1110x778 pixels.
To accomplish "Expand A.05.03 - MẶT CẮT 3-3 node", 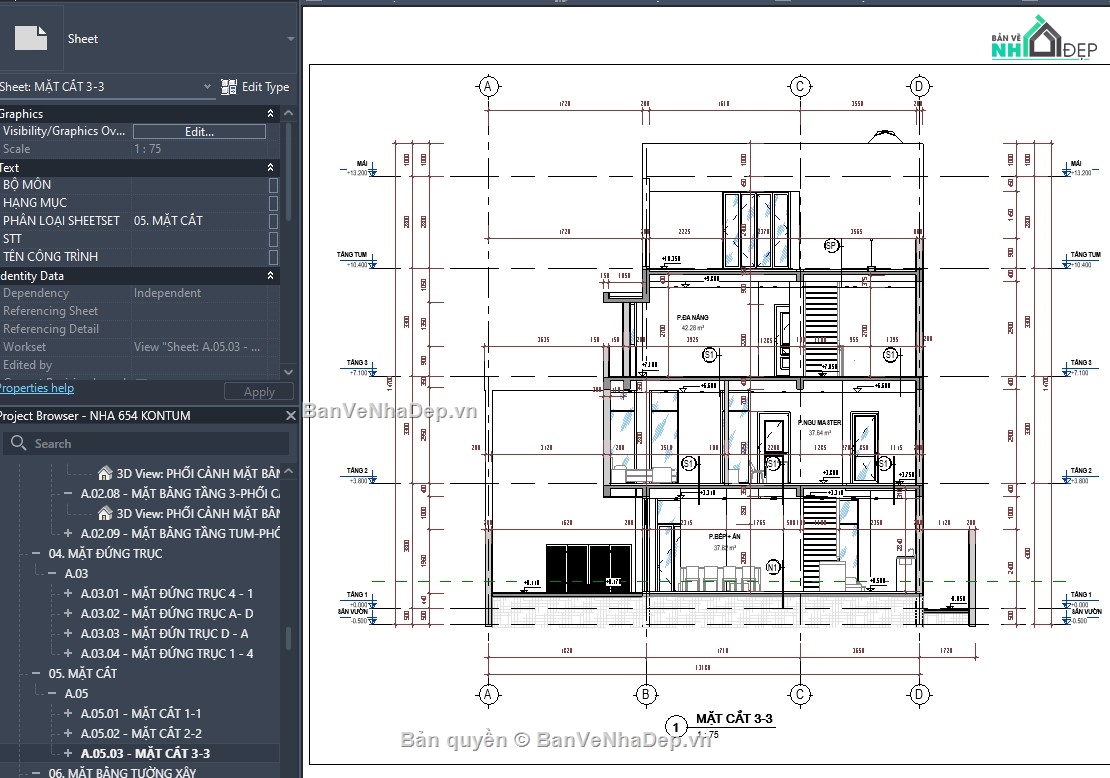I will pyautogui.click(x=68, y=753).
